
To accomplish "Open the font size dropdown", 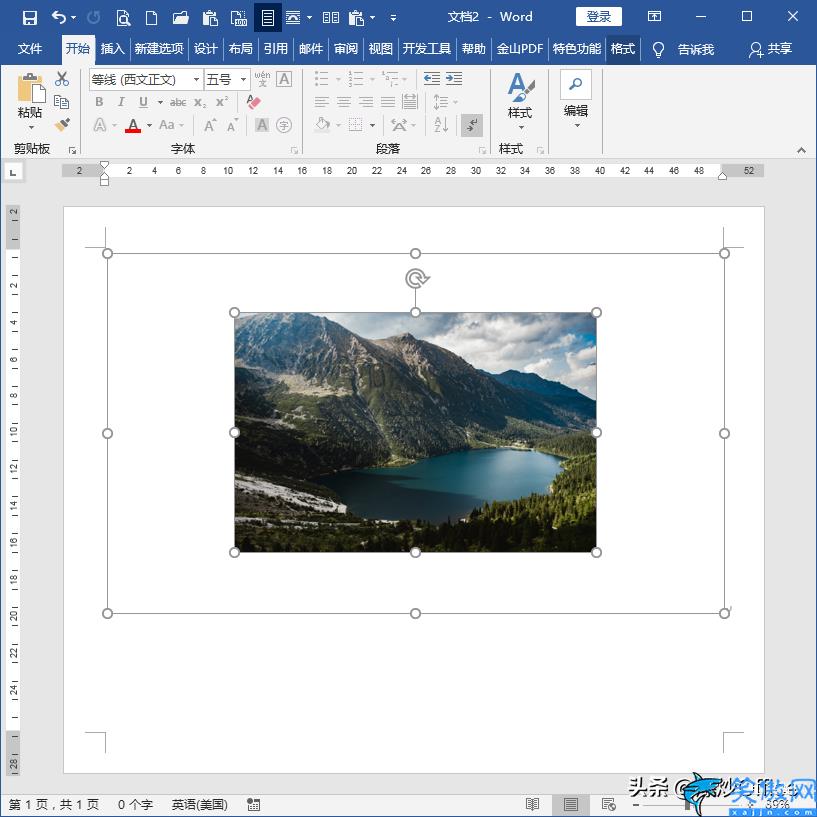I will (243, 79).
